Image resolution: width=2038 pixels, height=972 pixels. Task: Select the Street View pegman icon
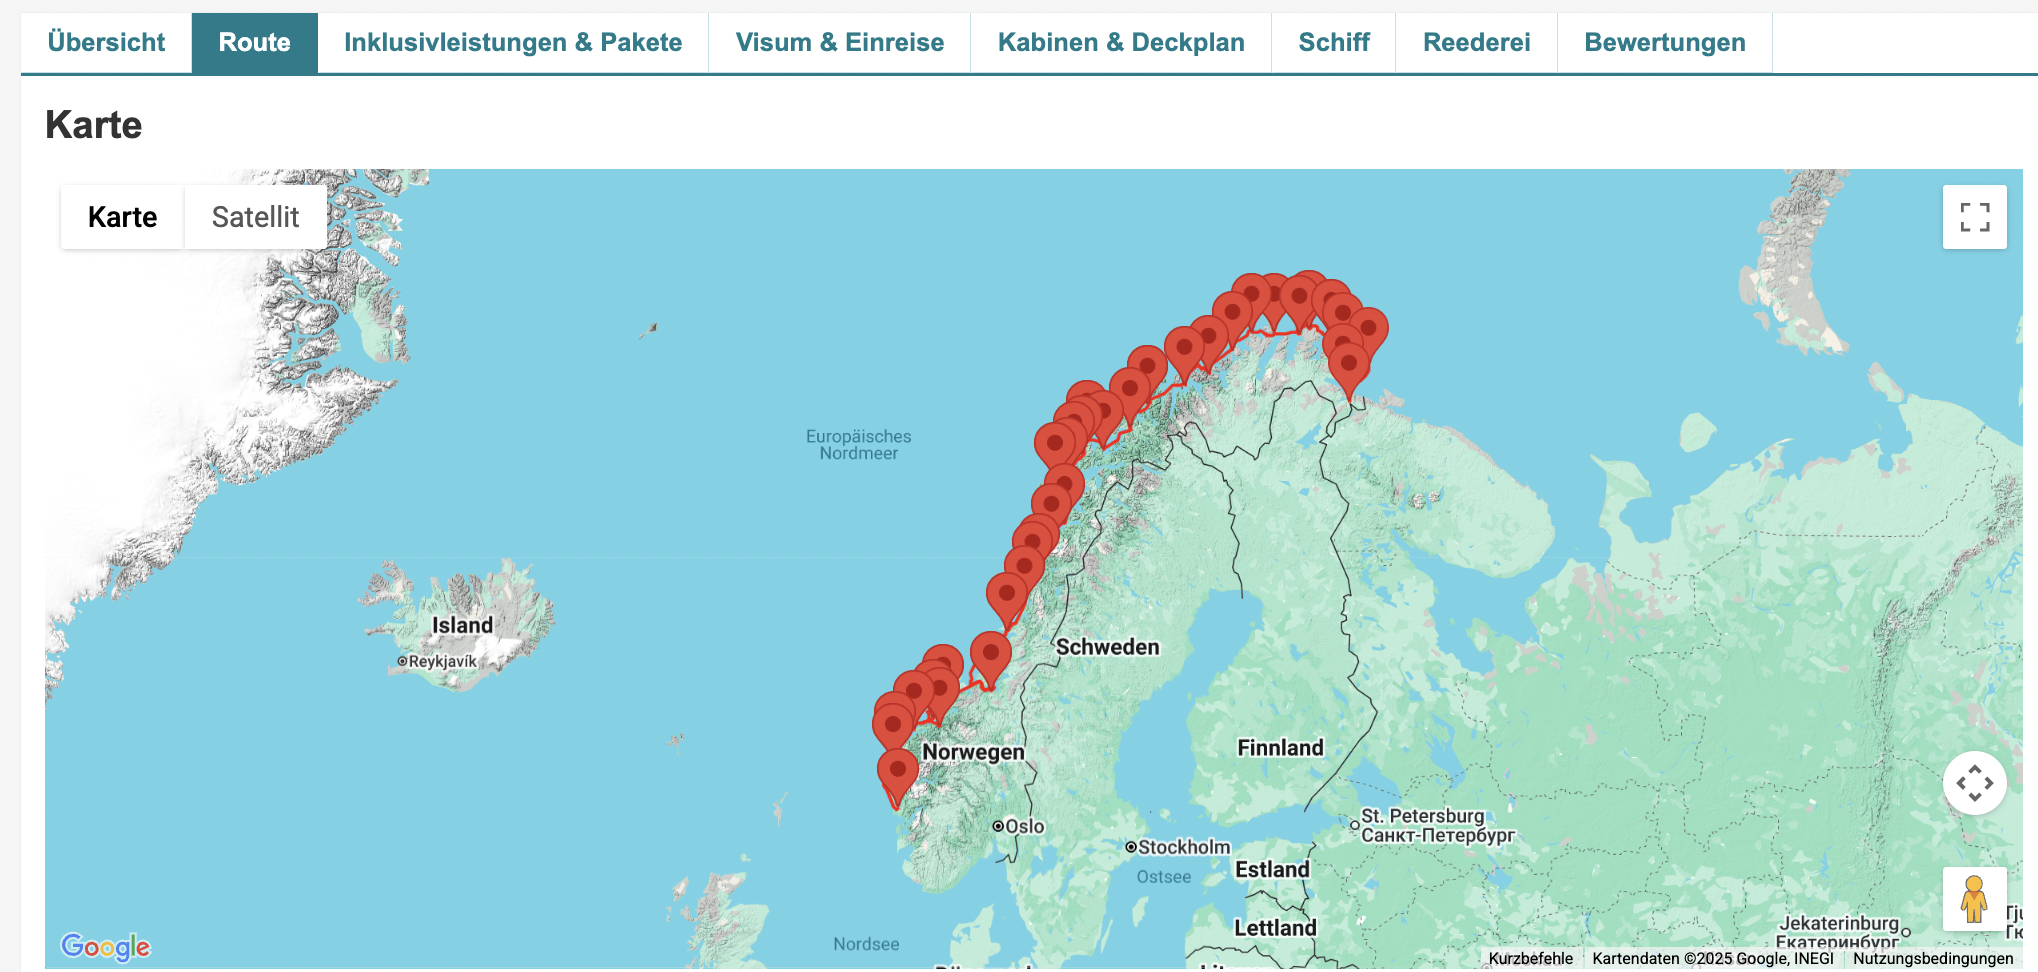pos(1973,899)
